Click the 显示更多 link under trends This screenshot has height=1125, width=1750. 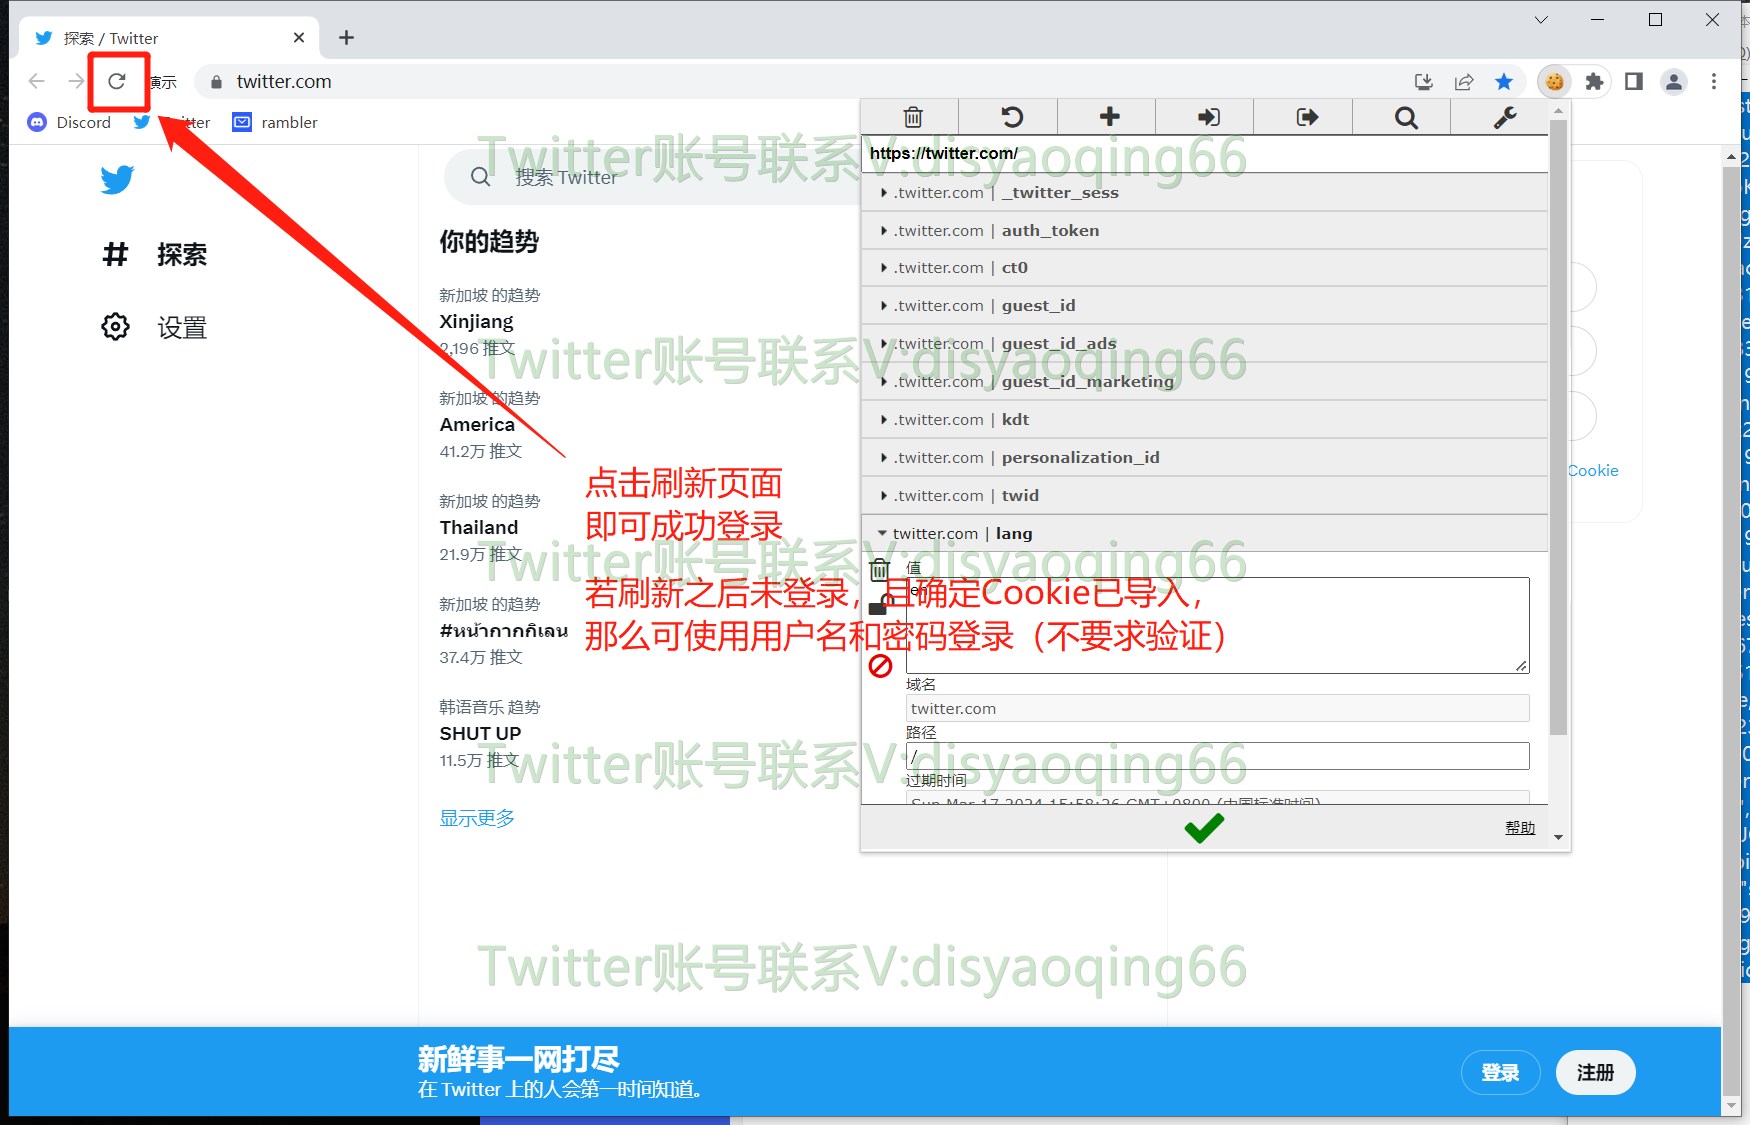[477, 818]
